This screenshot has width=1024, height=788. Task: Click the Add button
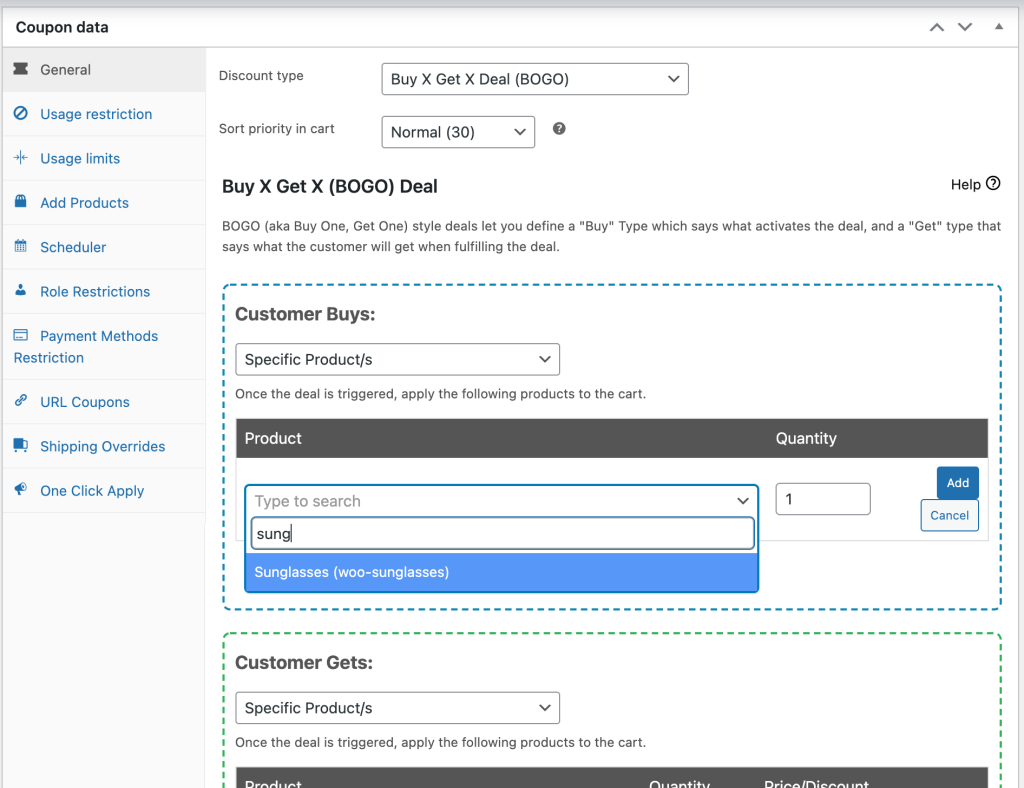pyautogui.click(x=957, y=482)
